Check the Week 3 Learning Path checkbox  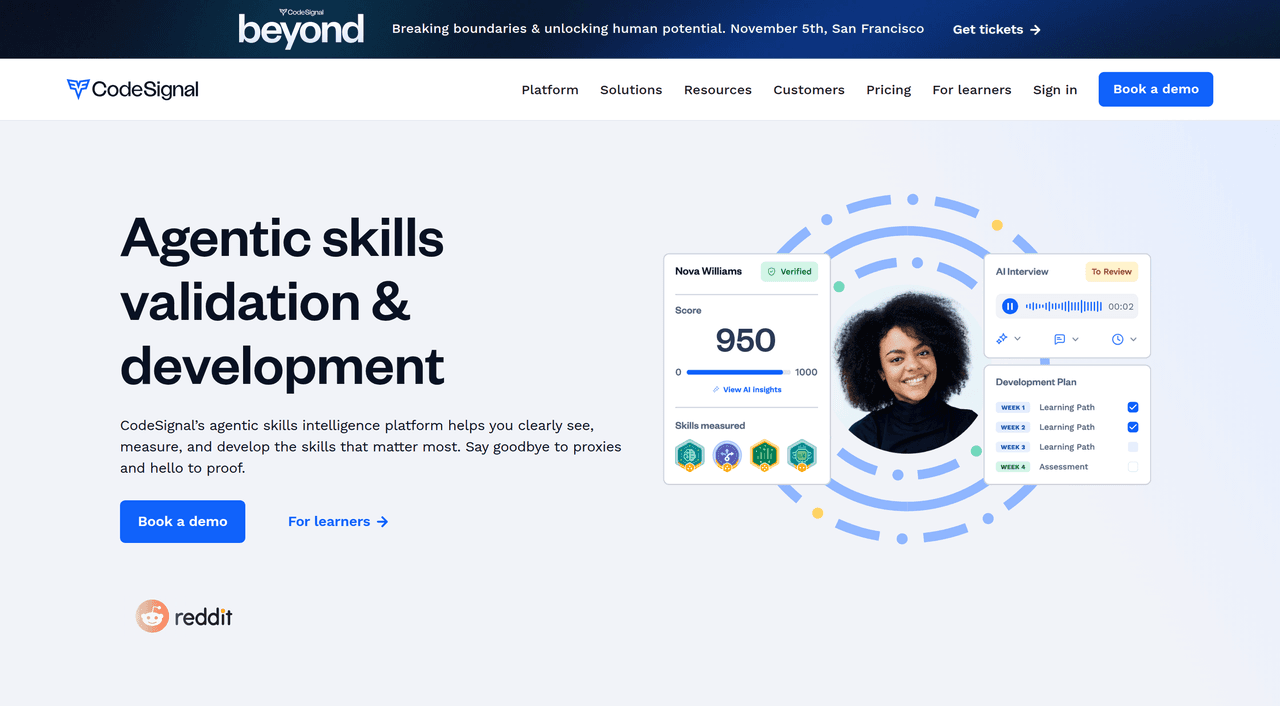pos(1133,447)
